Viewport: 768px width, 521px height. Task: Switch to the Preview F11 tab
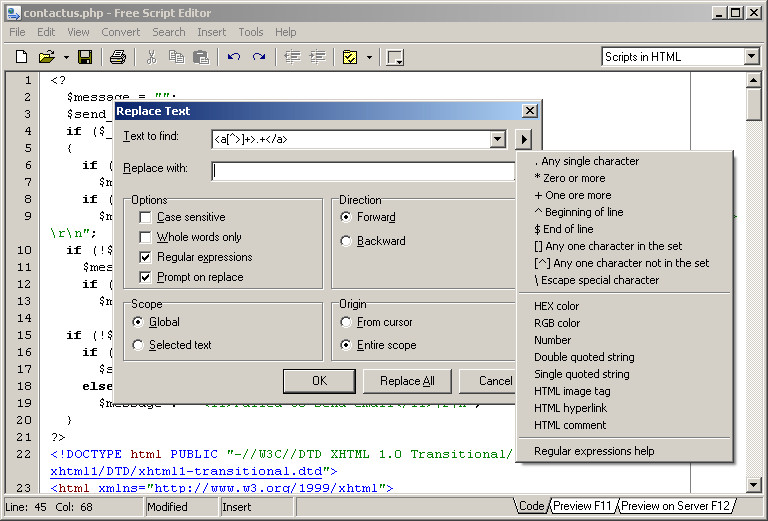[582, 506]
